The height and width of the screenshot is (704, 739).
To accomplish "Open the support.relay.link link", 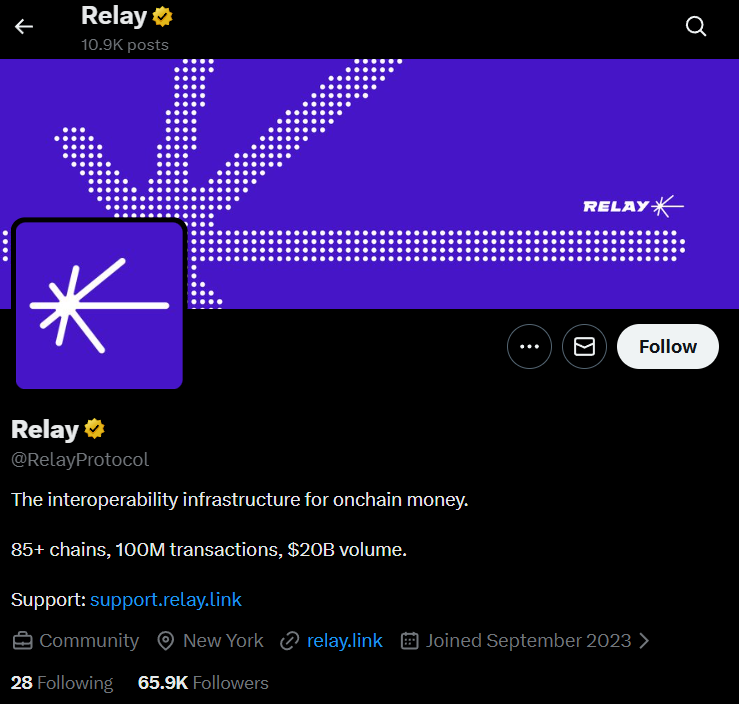I will (166, 600).
